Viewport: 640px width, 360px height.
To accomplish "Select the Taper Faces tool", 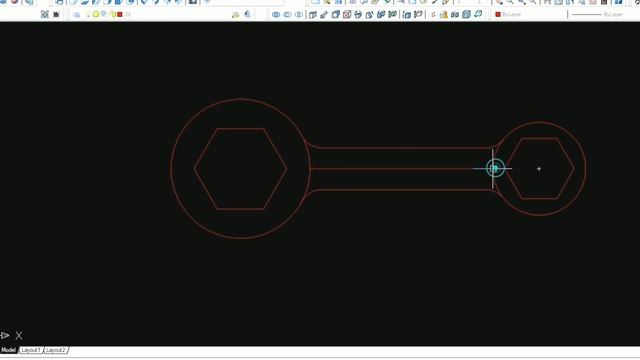I will tap(369, 15).
